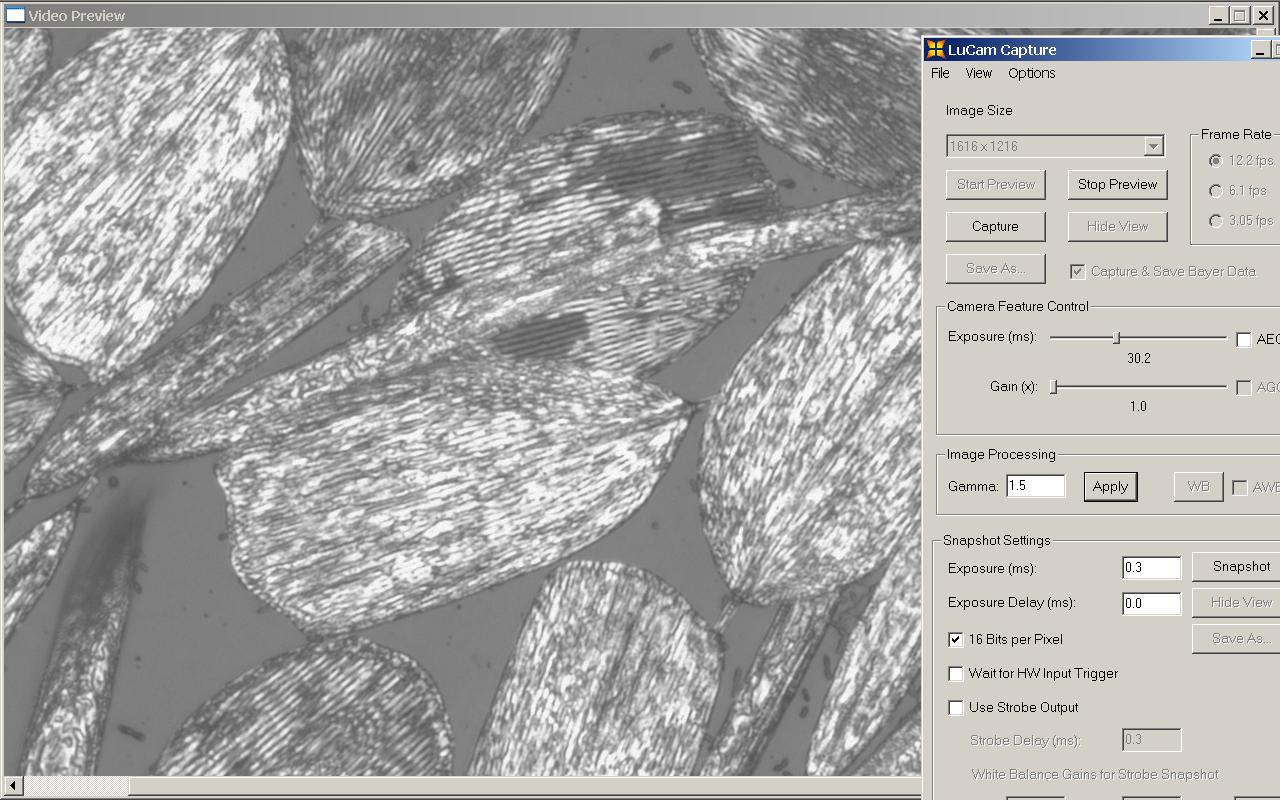Open the View menu
Viewport: 1280px width, 800px height.
[978, 73]
